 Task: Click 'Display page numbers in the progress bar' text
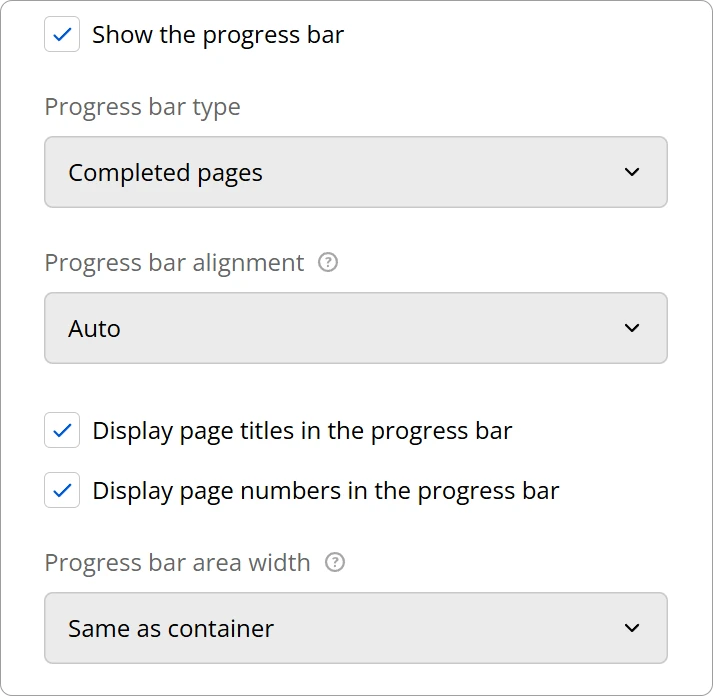point(325,491)
